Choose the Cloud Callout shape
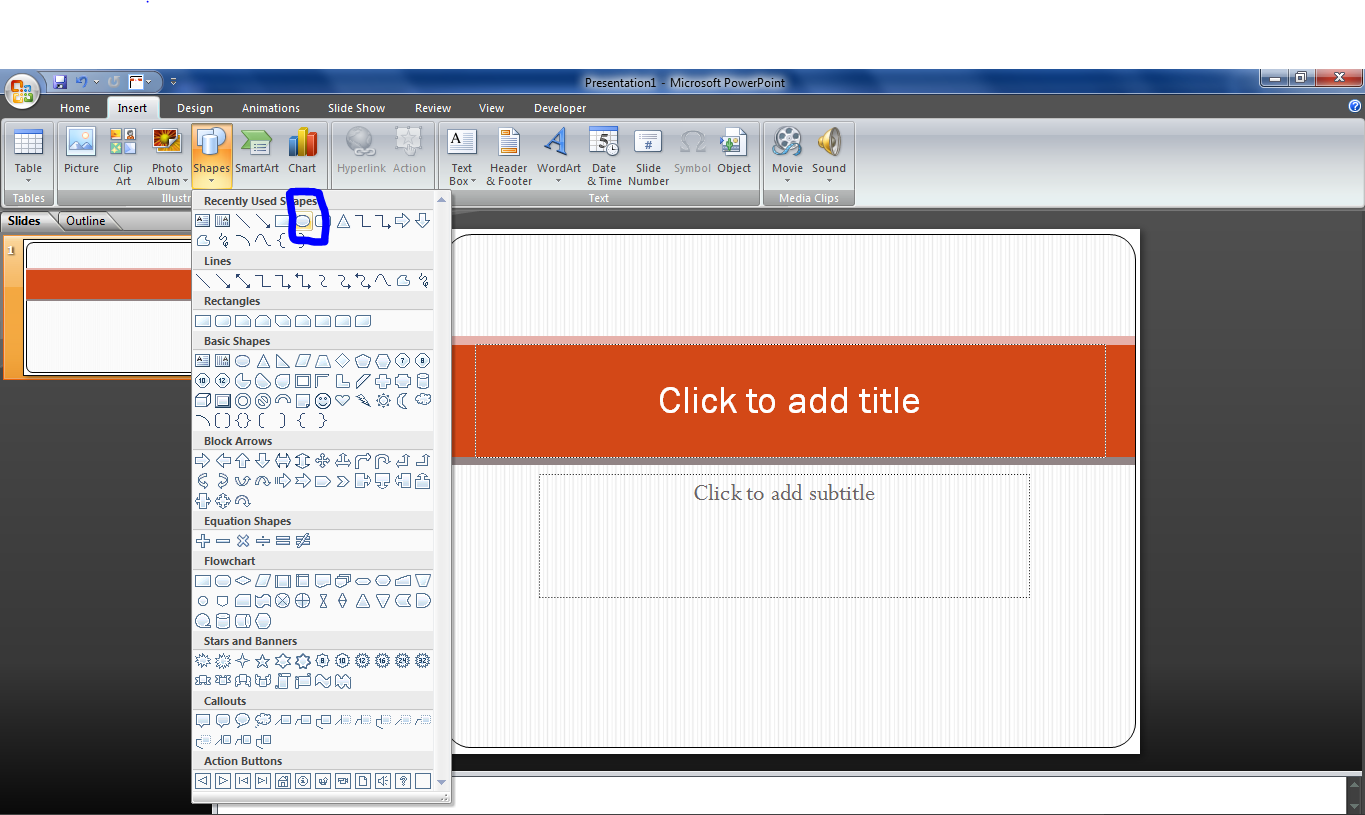 pos(263,721)
